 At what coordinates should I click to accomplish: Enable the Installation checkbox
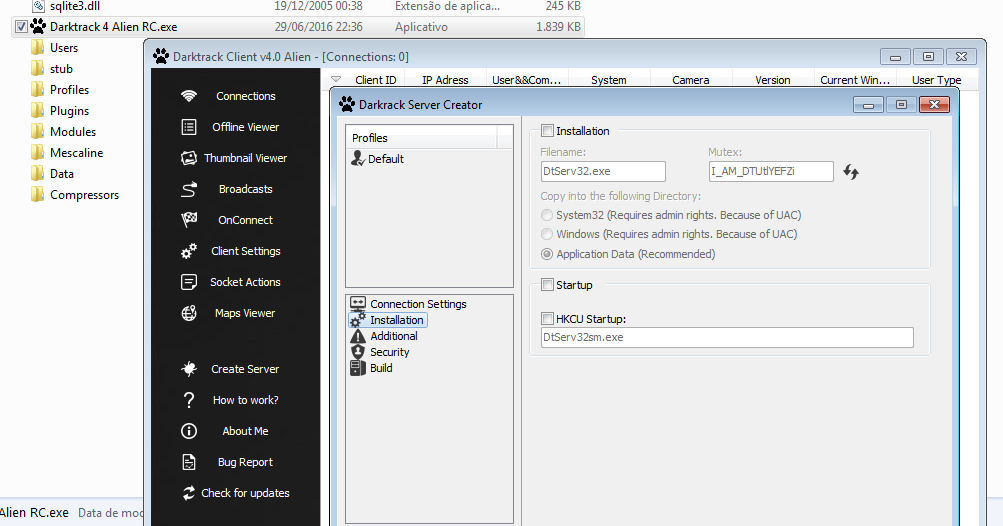click(548, 131)
